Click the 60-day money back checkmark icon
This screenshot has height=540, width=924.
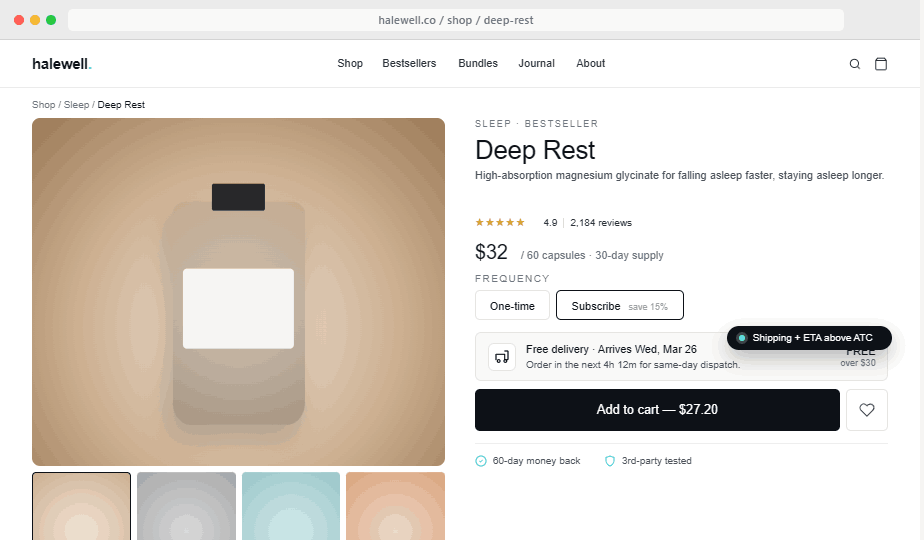pos(481,461)
